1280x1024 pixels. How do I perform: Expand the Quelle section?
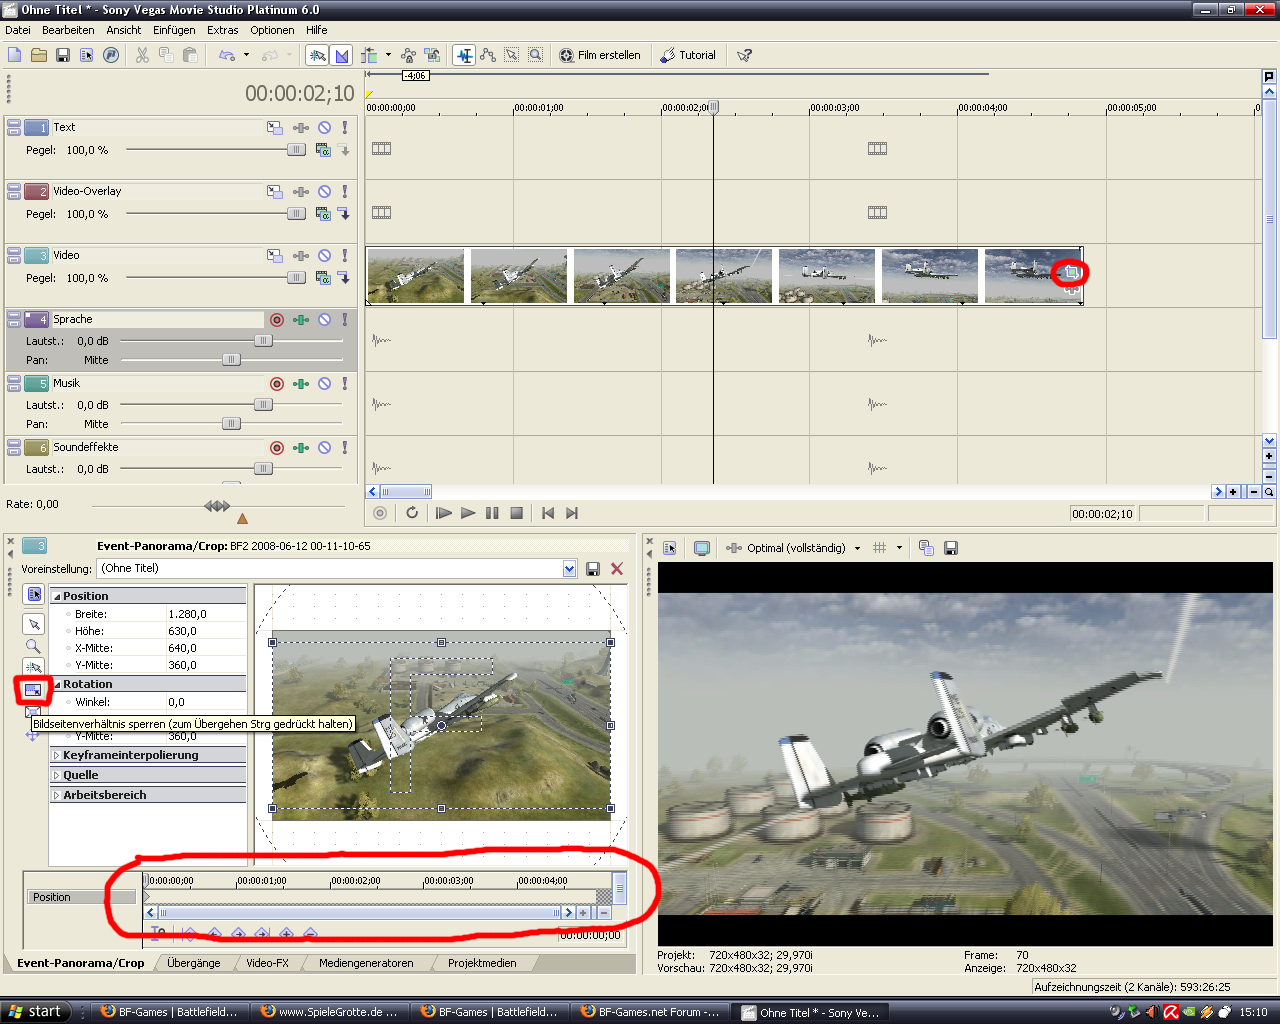56,775
